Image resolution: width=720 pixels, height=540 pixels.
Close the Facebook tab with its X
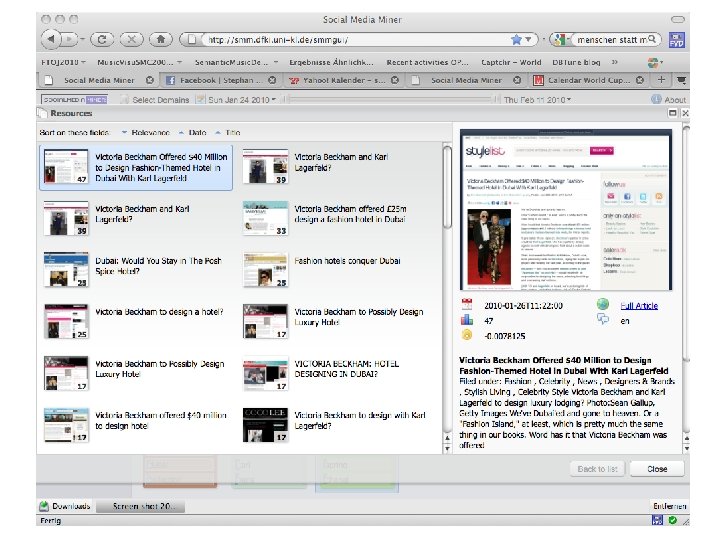(x=272, y=80)
